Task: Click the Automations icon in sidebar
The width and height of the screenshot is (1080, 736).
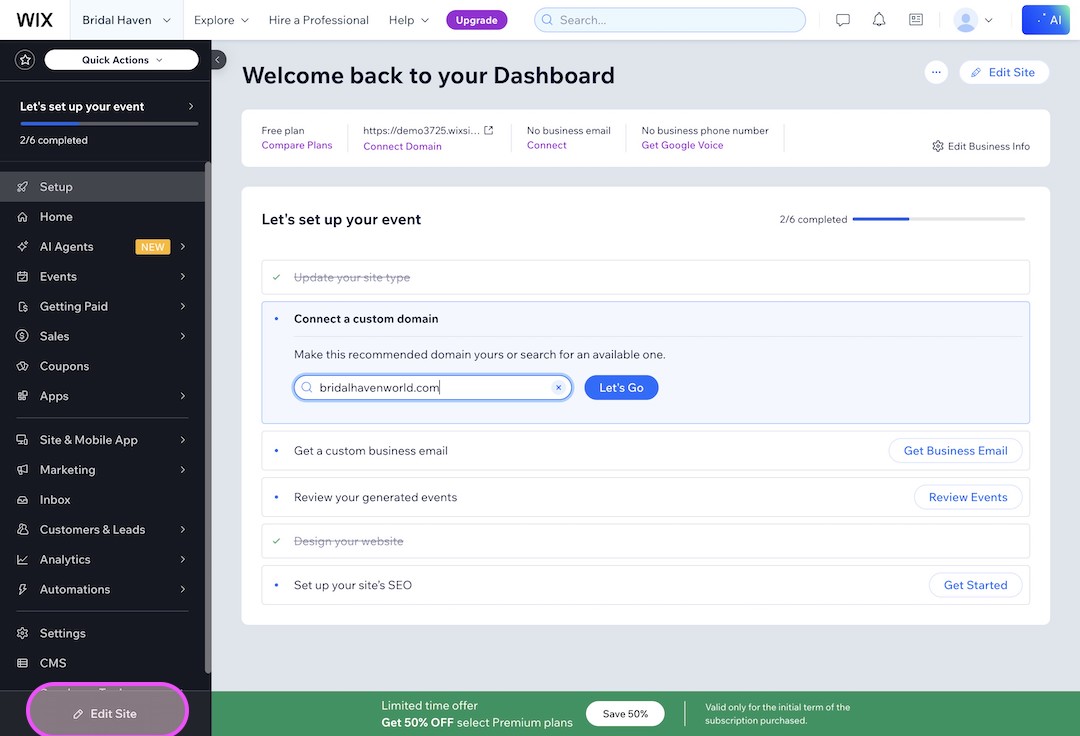Action: [x=24, y=589]
